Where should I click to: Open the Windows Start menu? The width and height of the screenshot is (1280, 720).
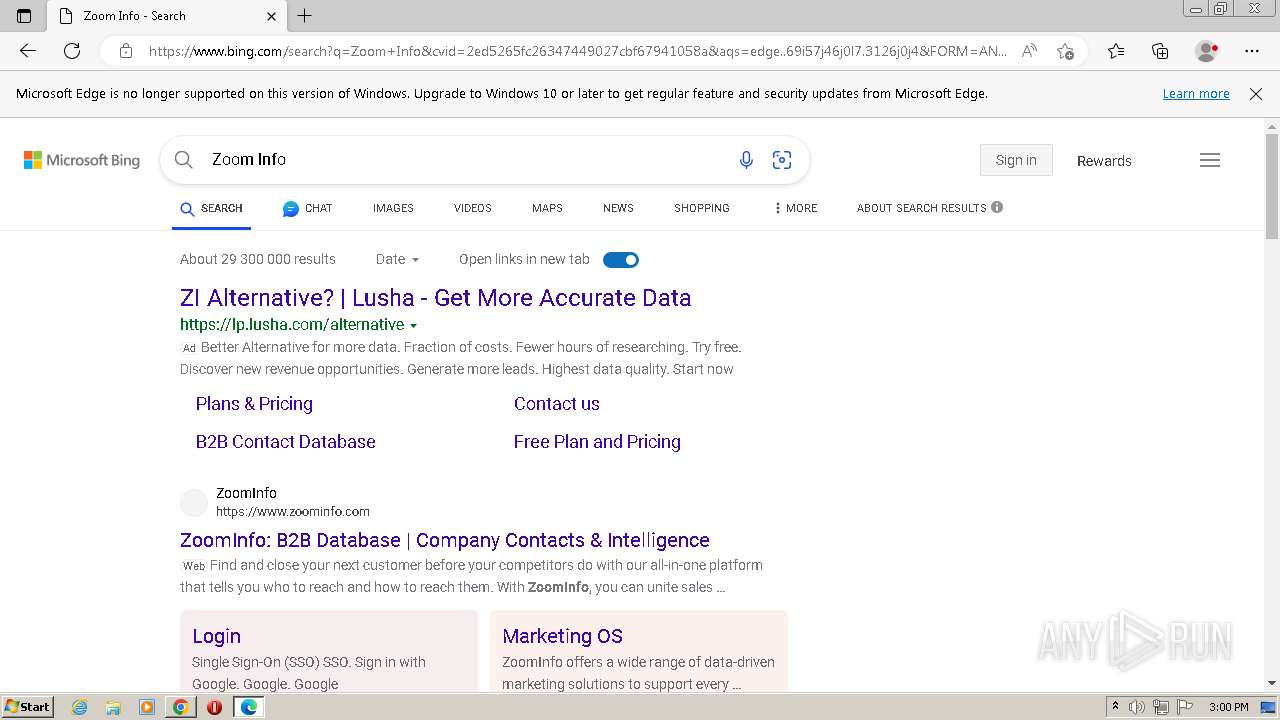[28, 707]
